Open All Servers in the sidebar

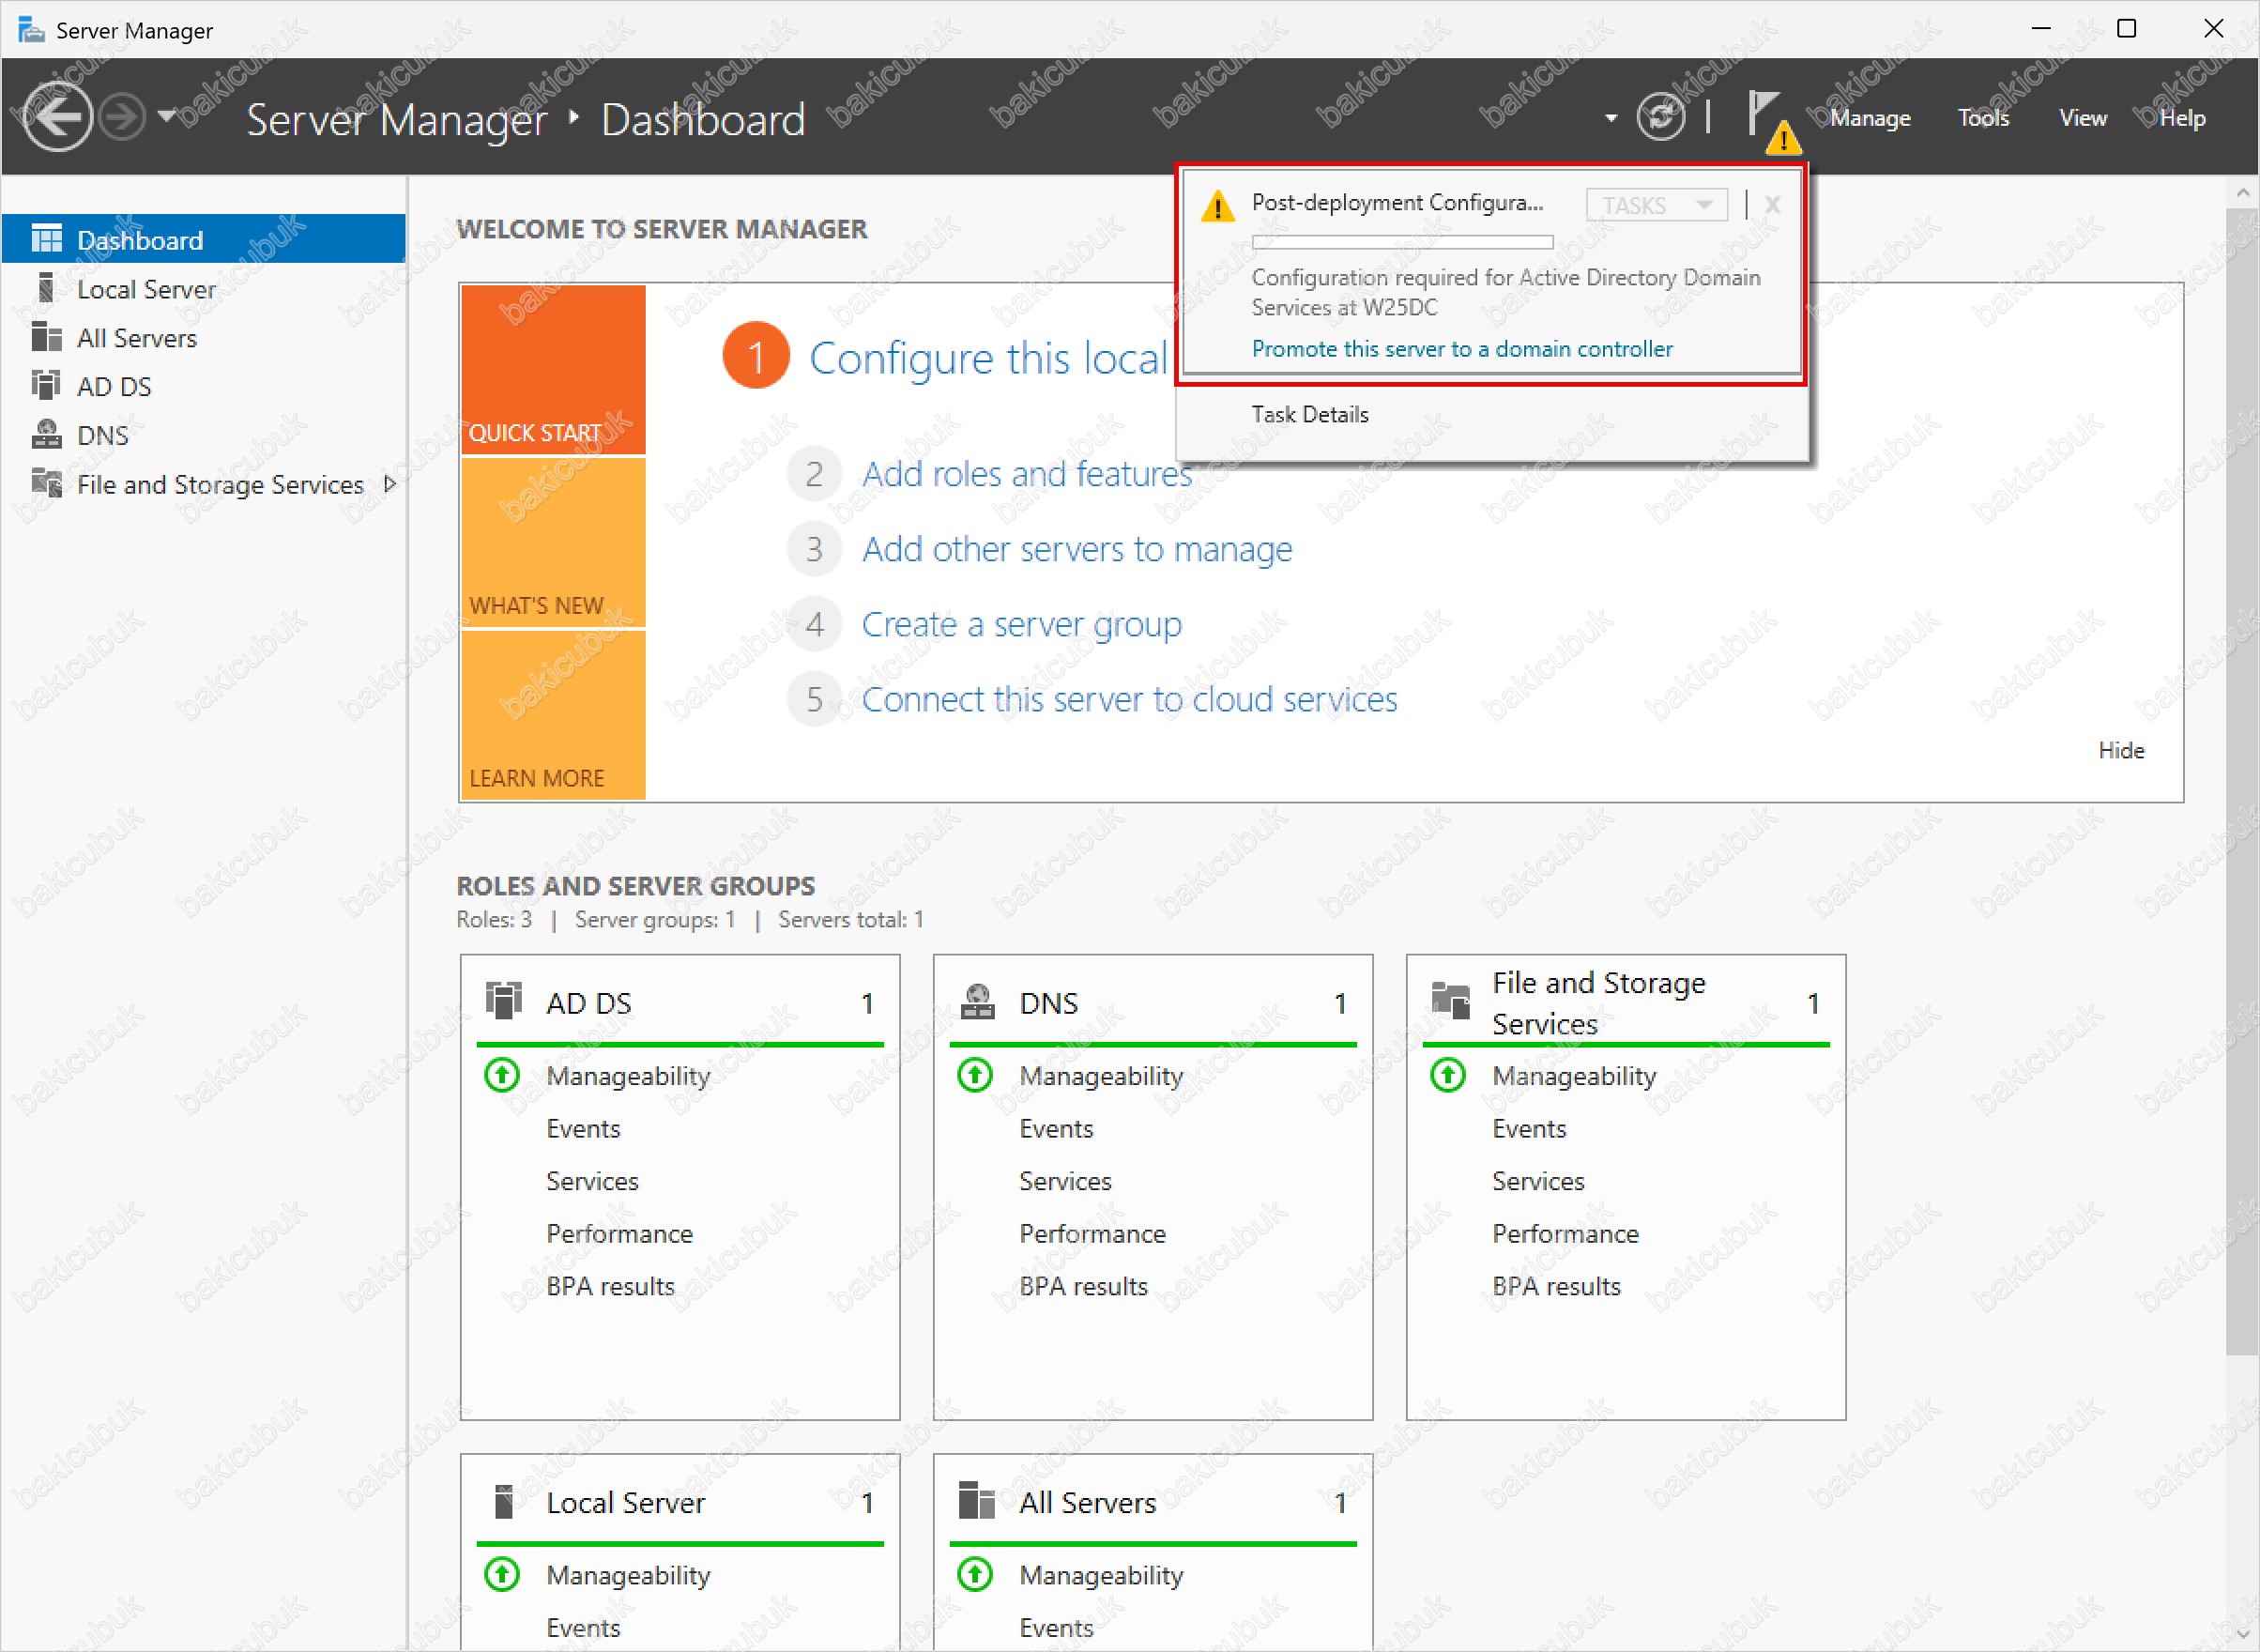tap(204, 338)
